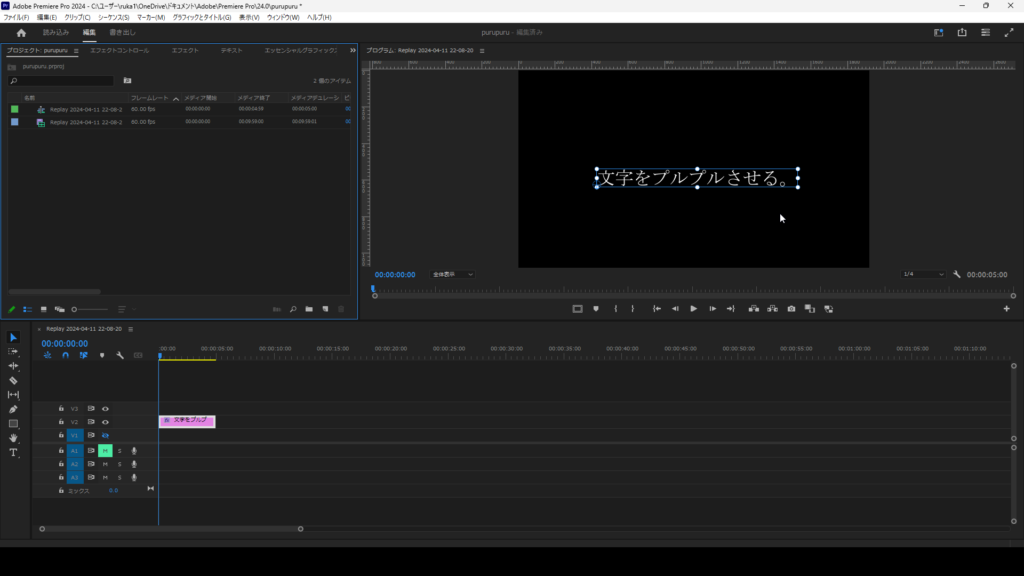Expand the hidden panel tabs overflow chevron
The height and width of the screenshot is (576, 1024).
(x=352, y=50)
